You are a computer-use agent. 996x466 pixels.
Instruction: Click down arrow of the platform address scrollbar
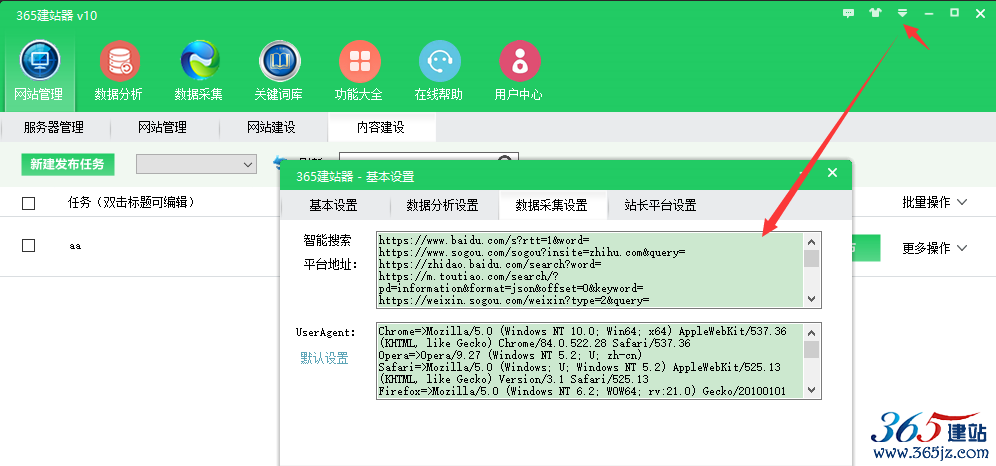(x=812, y=299)
